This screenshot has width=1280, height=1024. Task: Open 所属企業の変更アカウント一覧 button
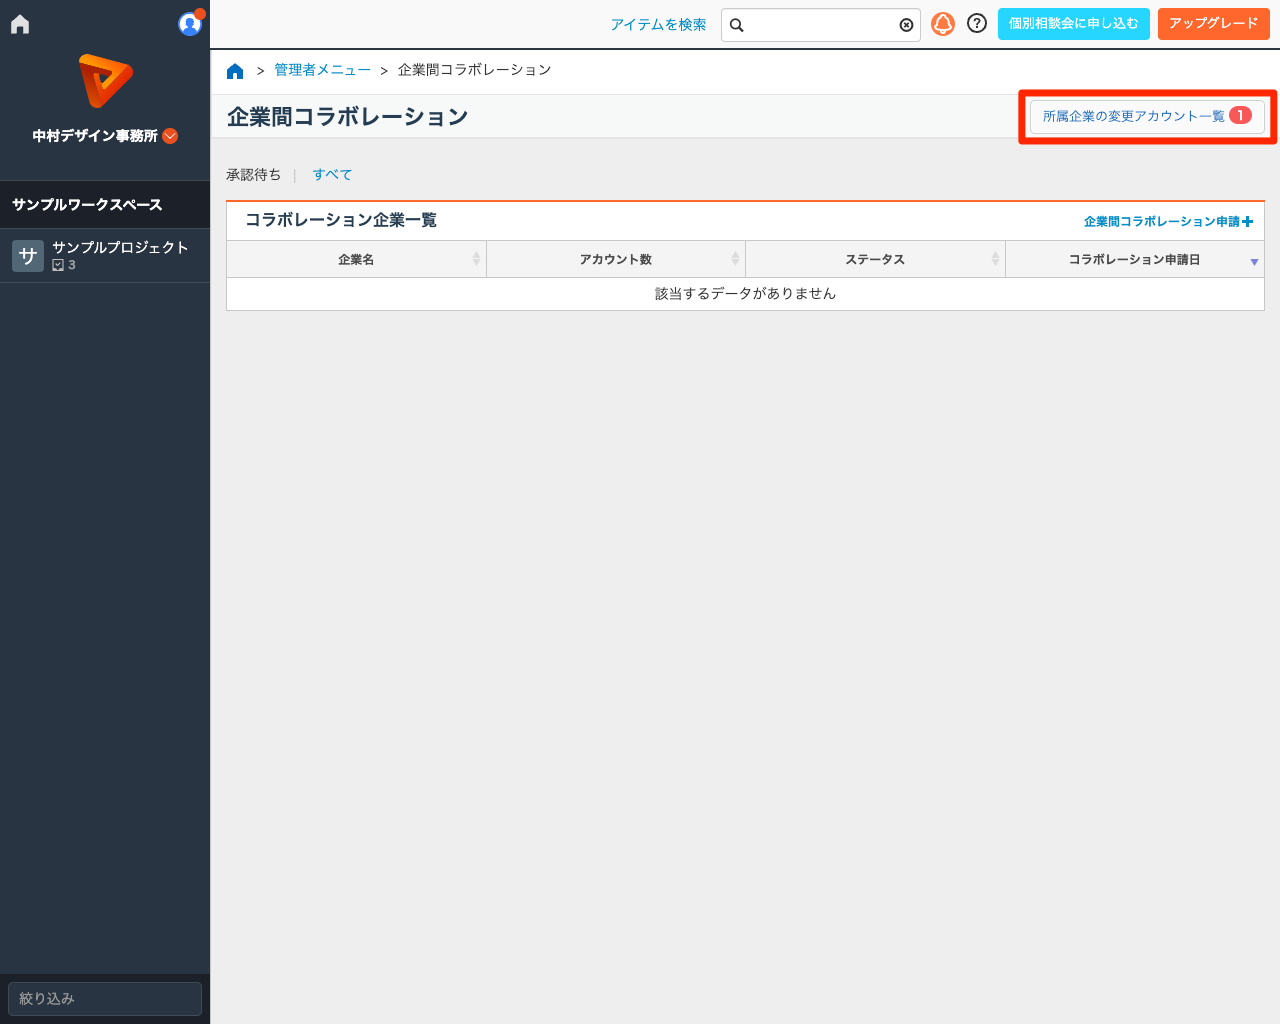pyautogui.click(x=1147, y=116)
